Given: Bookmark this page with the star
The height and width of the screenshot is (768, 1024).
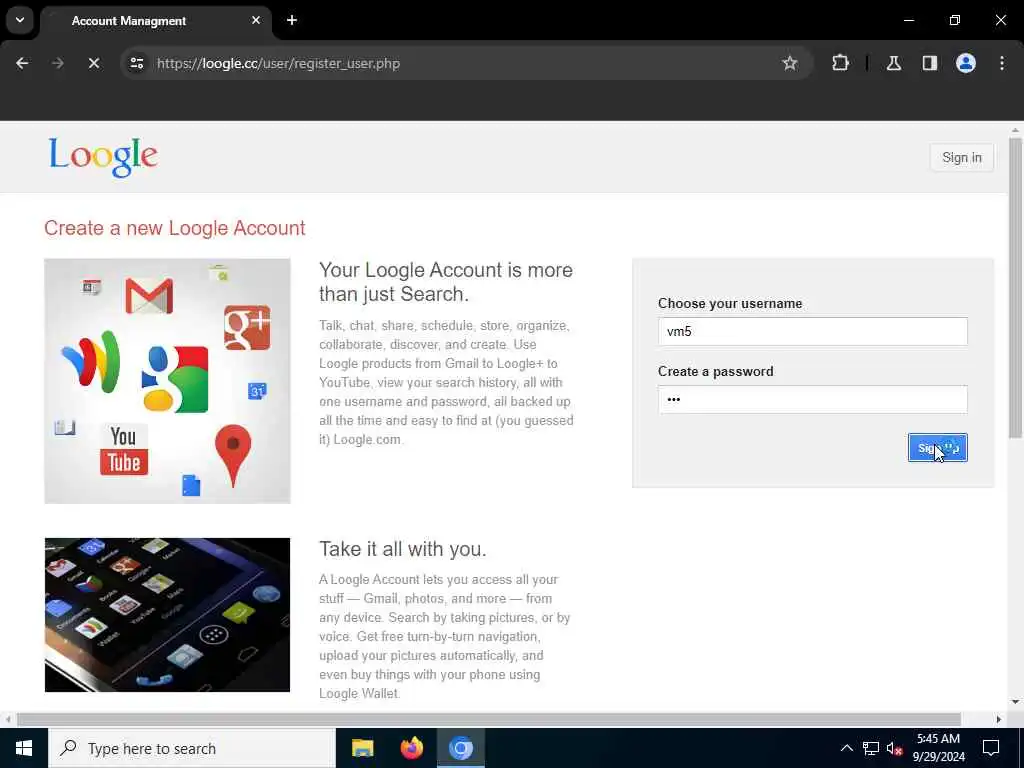Looking at the screenshot, I should point(790,63).
